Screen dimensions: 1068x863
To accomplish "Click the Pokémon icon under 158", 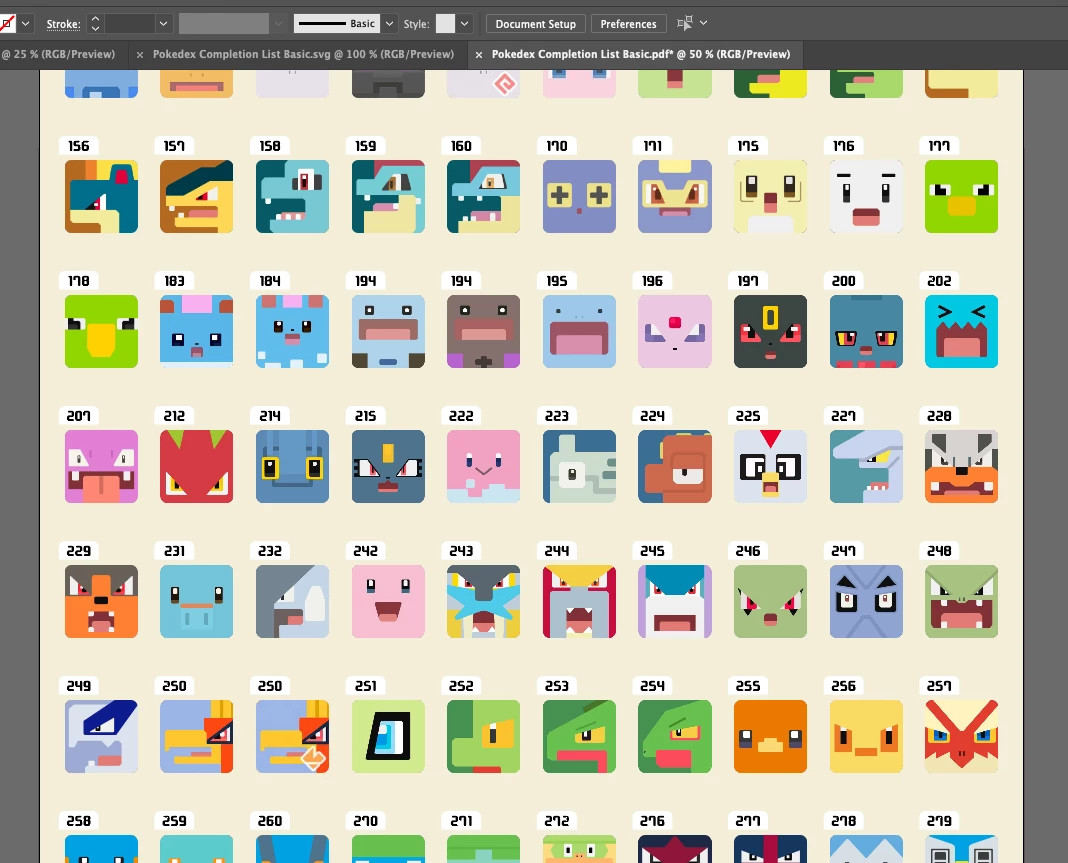I will point(292,196).
